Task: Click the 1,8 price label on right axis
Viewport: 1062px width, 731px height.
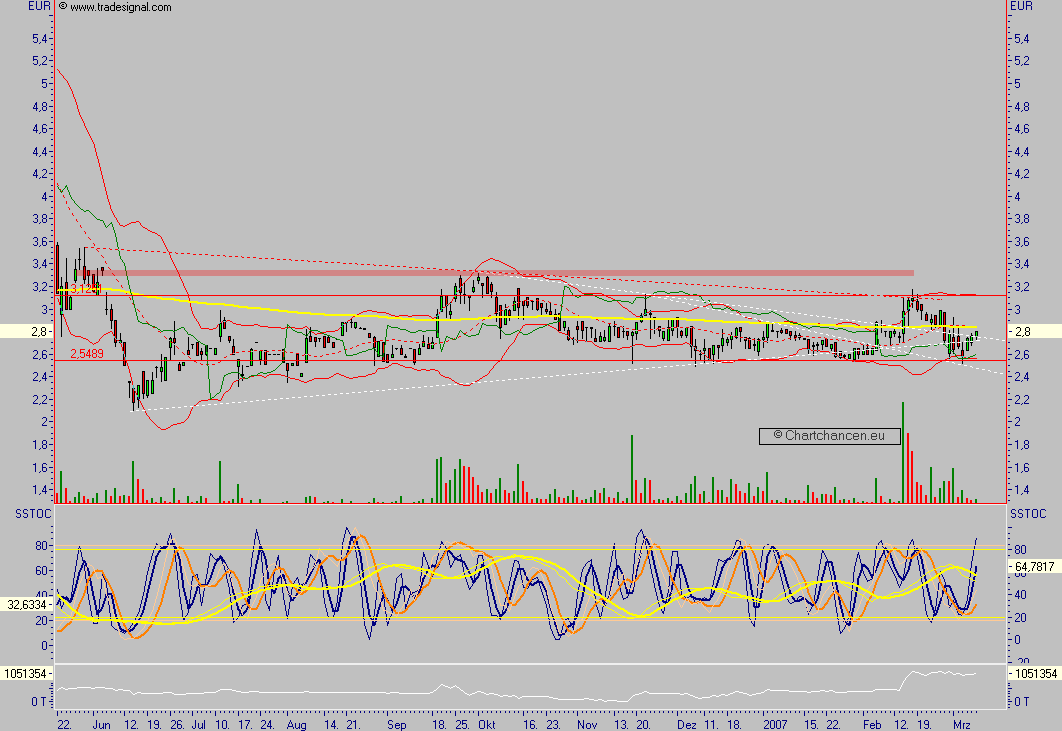Action: pos(1022,444)
